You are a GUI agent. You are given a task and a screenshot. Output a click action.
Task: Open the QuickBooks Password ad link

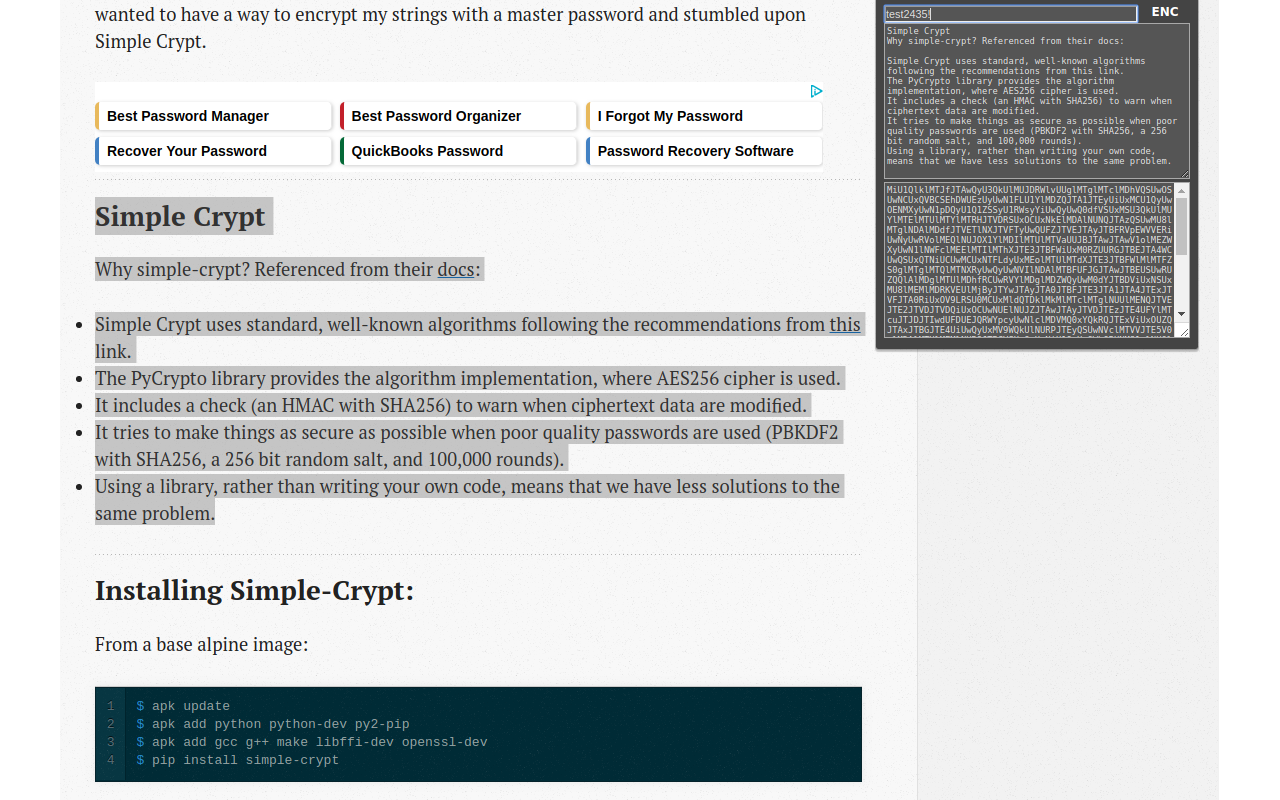click(458, 151)
